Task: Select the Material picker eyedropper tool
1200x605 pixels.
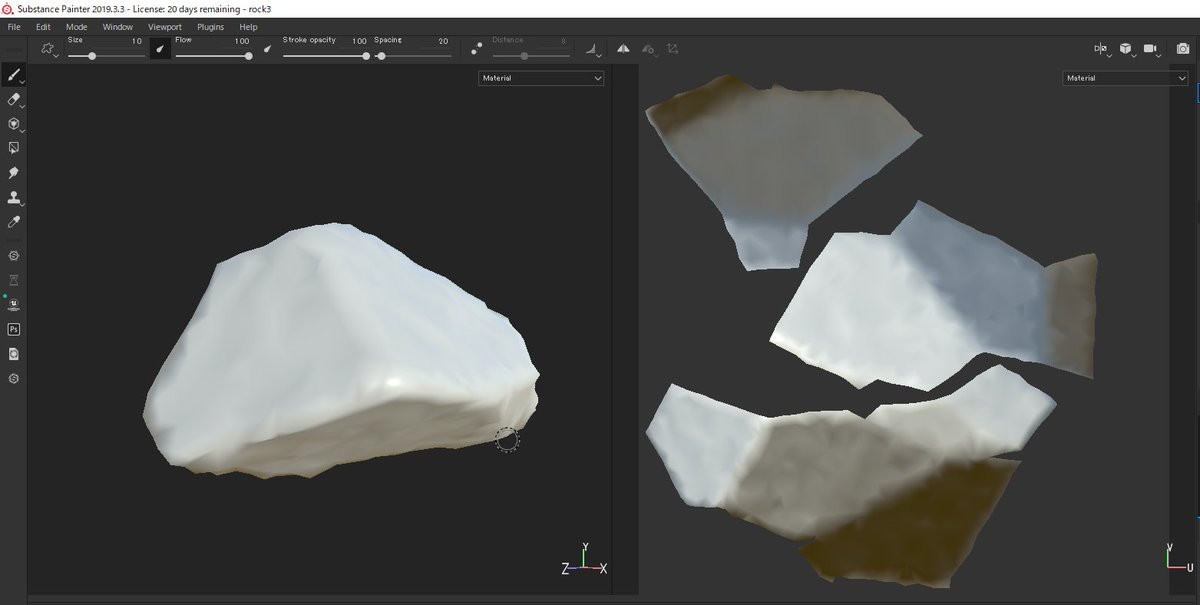Action: coord(13,221)
